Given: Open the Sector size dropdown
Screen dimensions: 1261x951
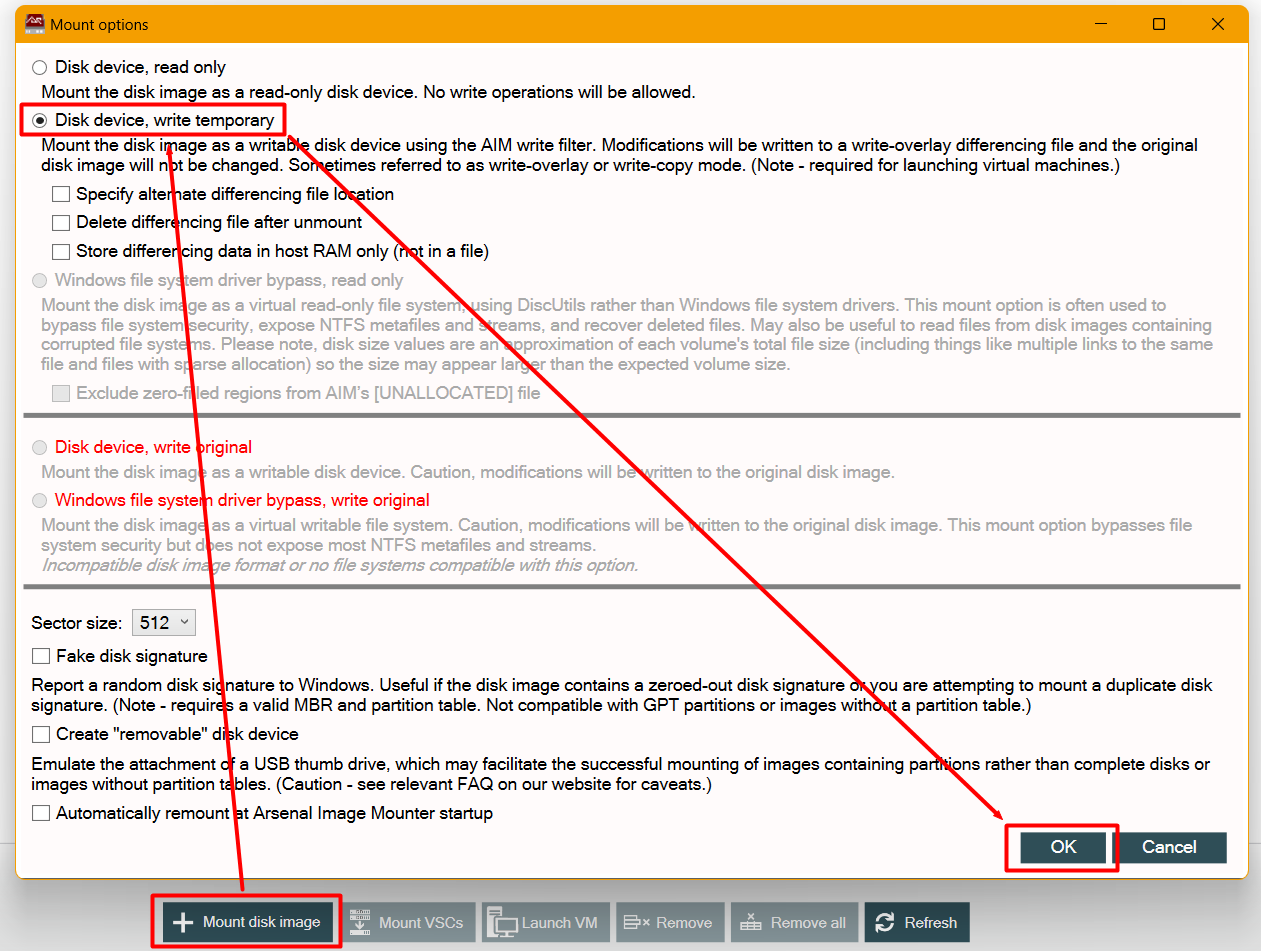Looking at the screenshot, I should (164, 622).
